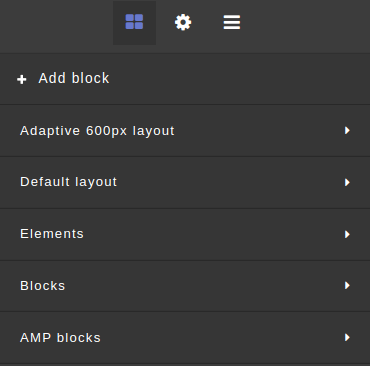Click the triangle icon on Blocks row
370x366 pixels.
click(347, 285)
